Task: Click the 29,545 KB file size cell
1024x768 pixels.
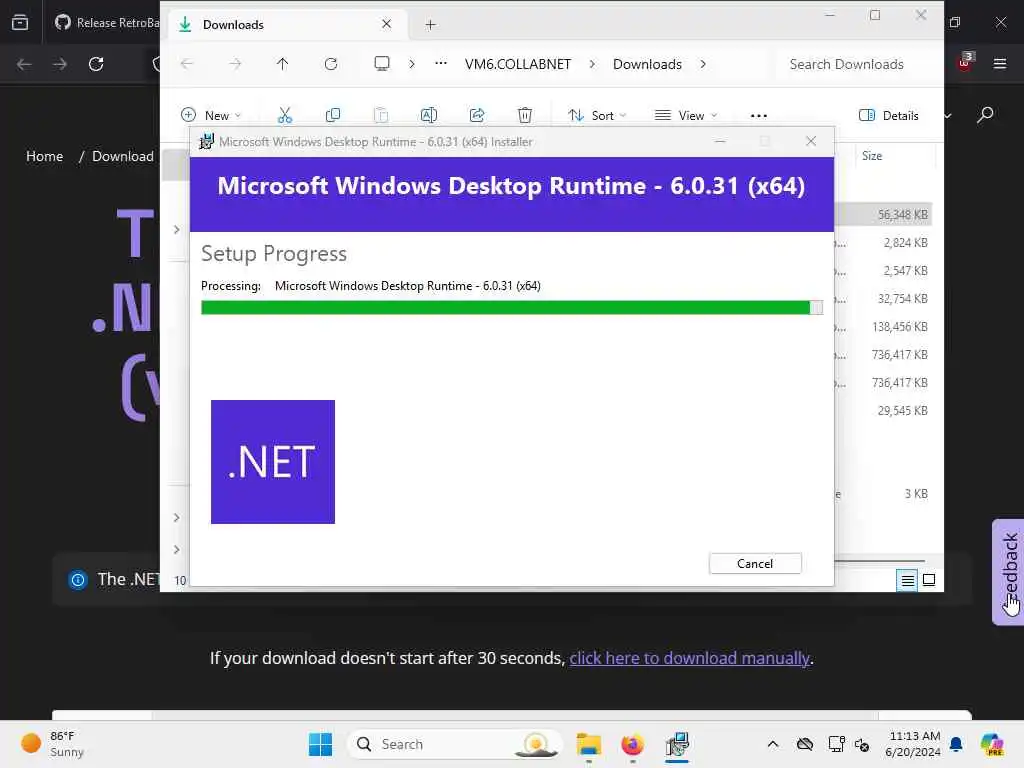Action: [903, 411]
